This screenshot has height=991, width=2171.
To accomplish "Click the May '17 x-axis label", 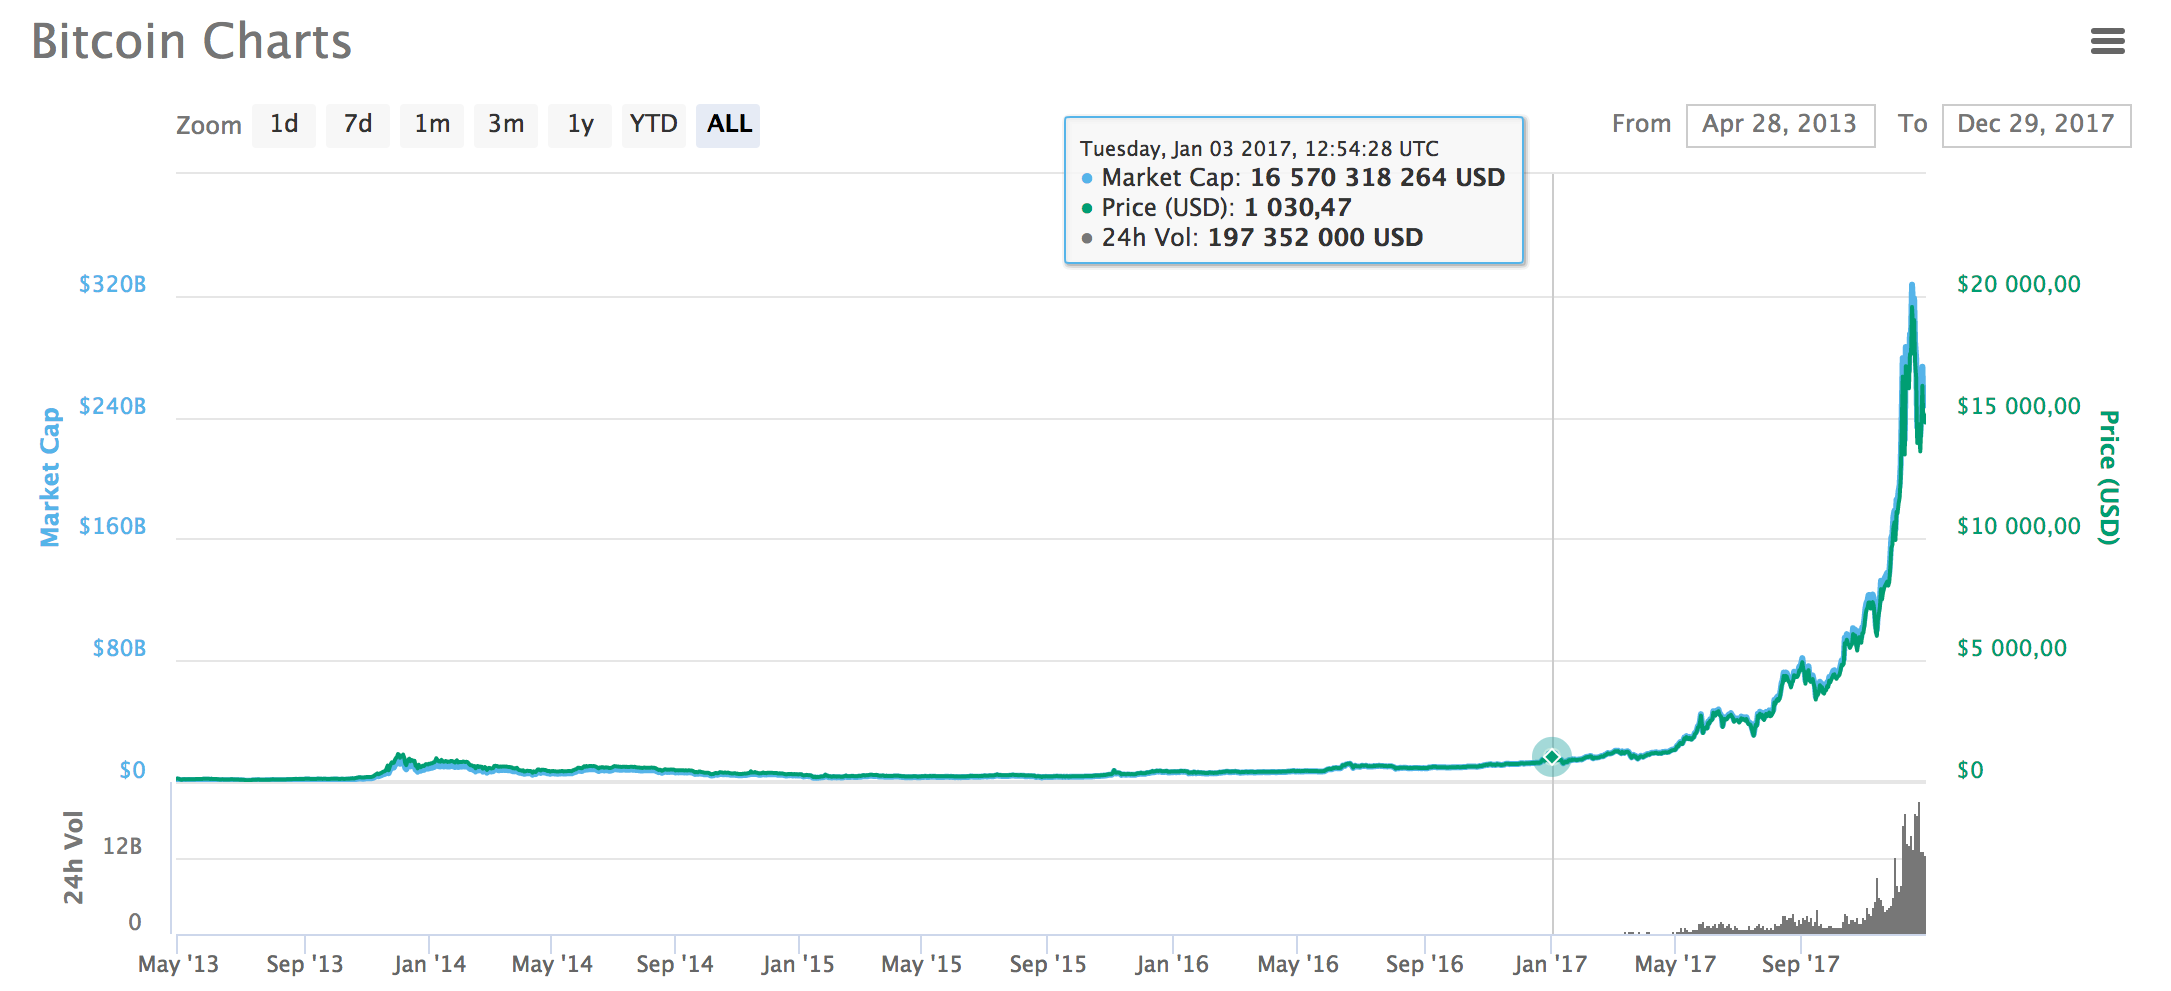I will 1675,964.
